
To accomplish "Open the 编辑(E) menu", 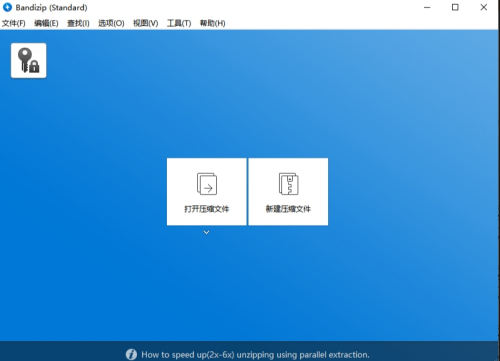I will 46,23.
